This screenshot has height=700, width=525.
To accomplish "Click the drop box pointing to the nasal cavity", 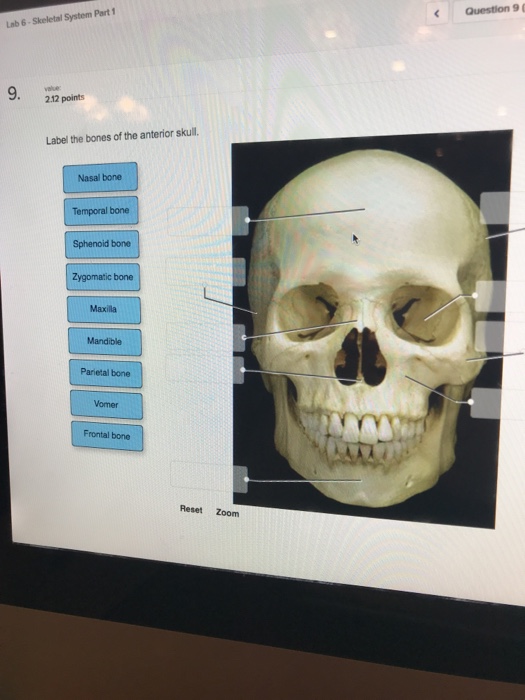I will [x=205, y=370].
